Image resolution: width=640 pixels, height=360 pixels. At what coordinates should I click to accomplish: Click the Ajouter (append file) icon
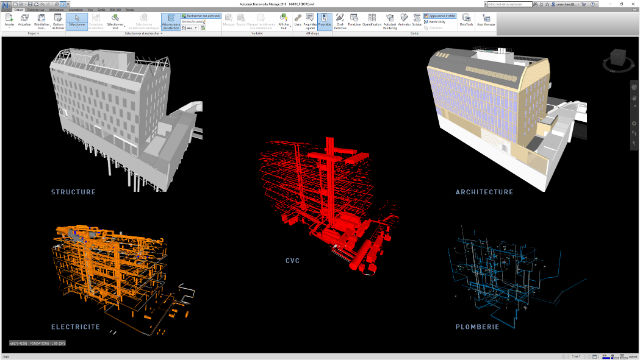click(x=9, y=20)
